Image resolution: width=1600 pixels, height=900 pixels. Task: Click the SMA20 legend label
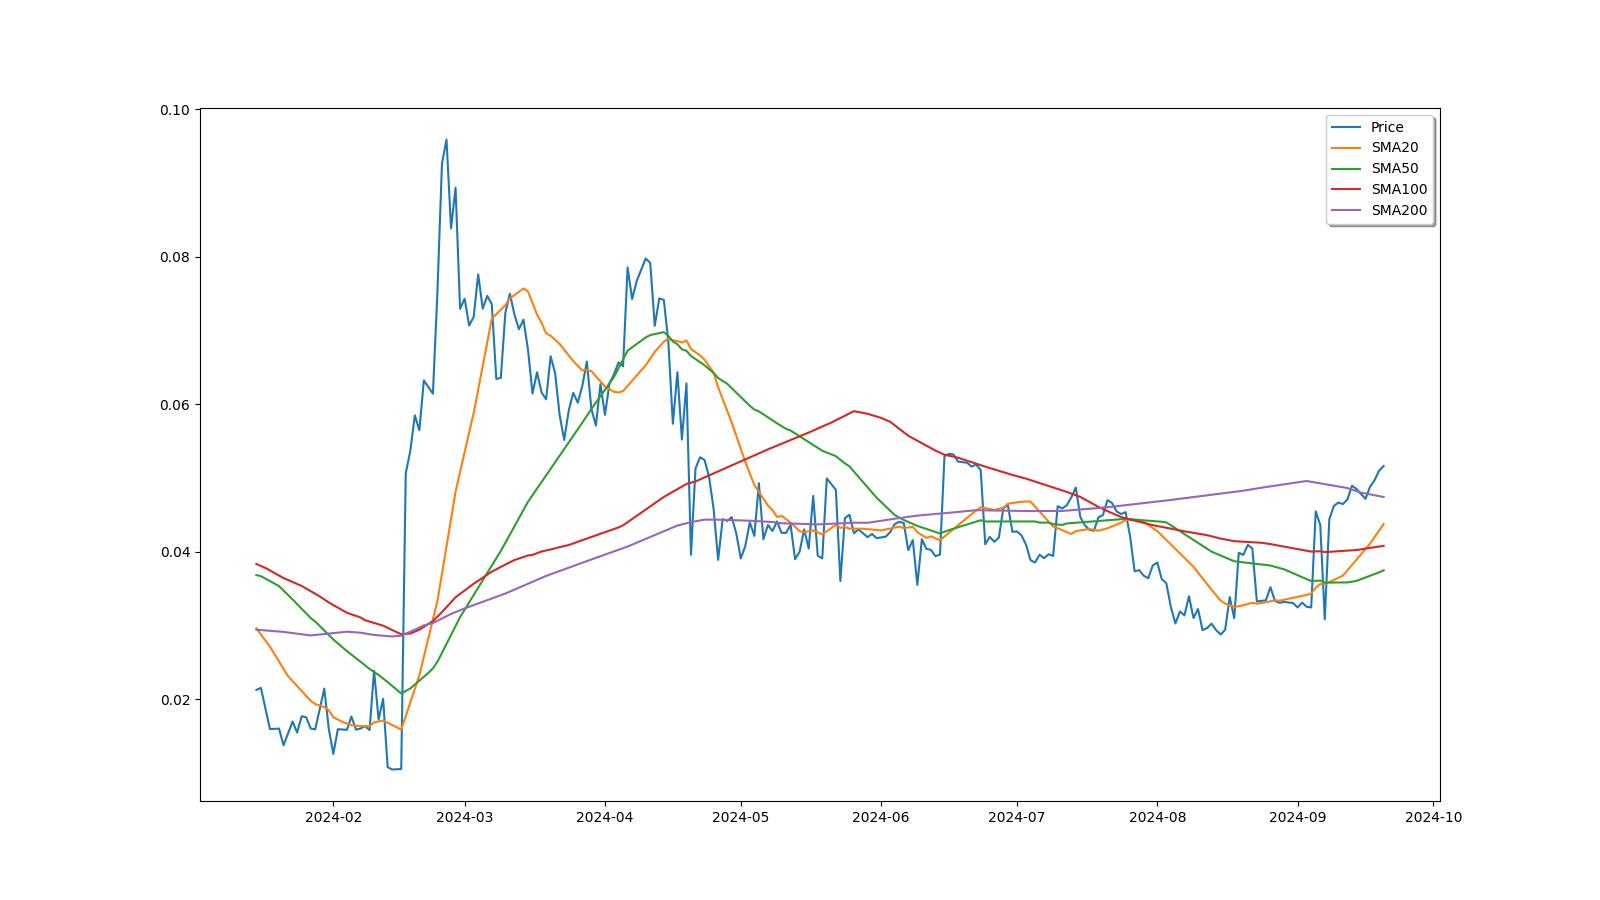tap(1395, 148)
